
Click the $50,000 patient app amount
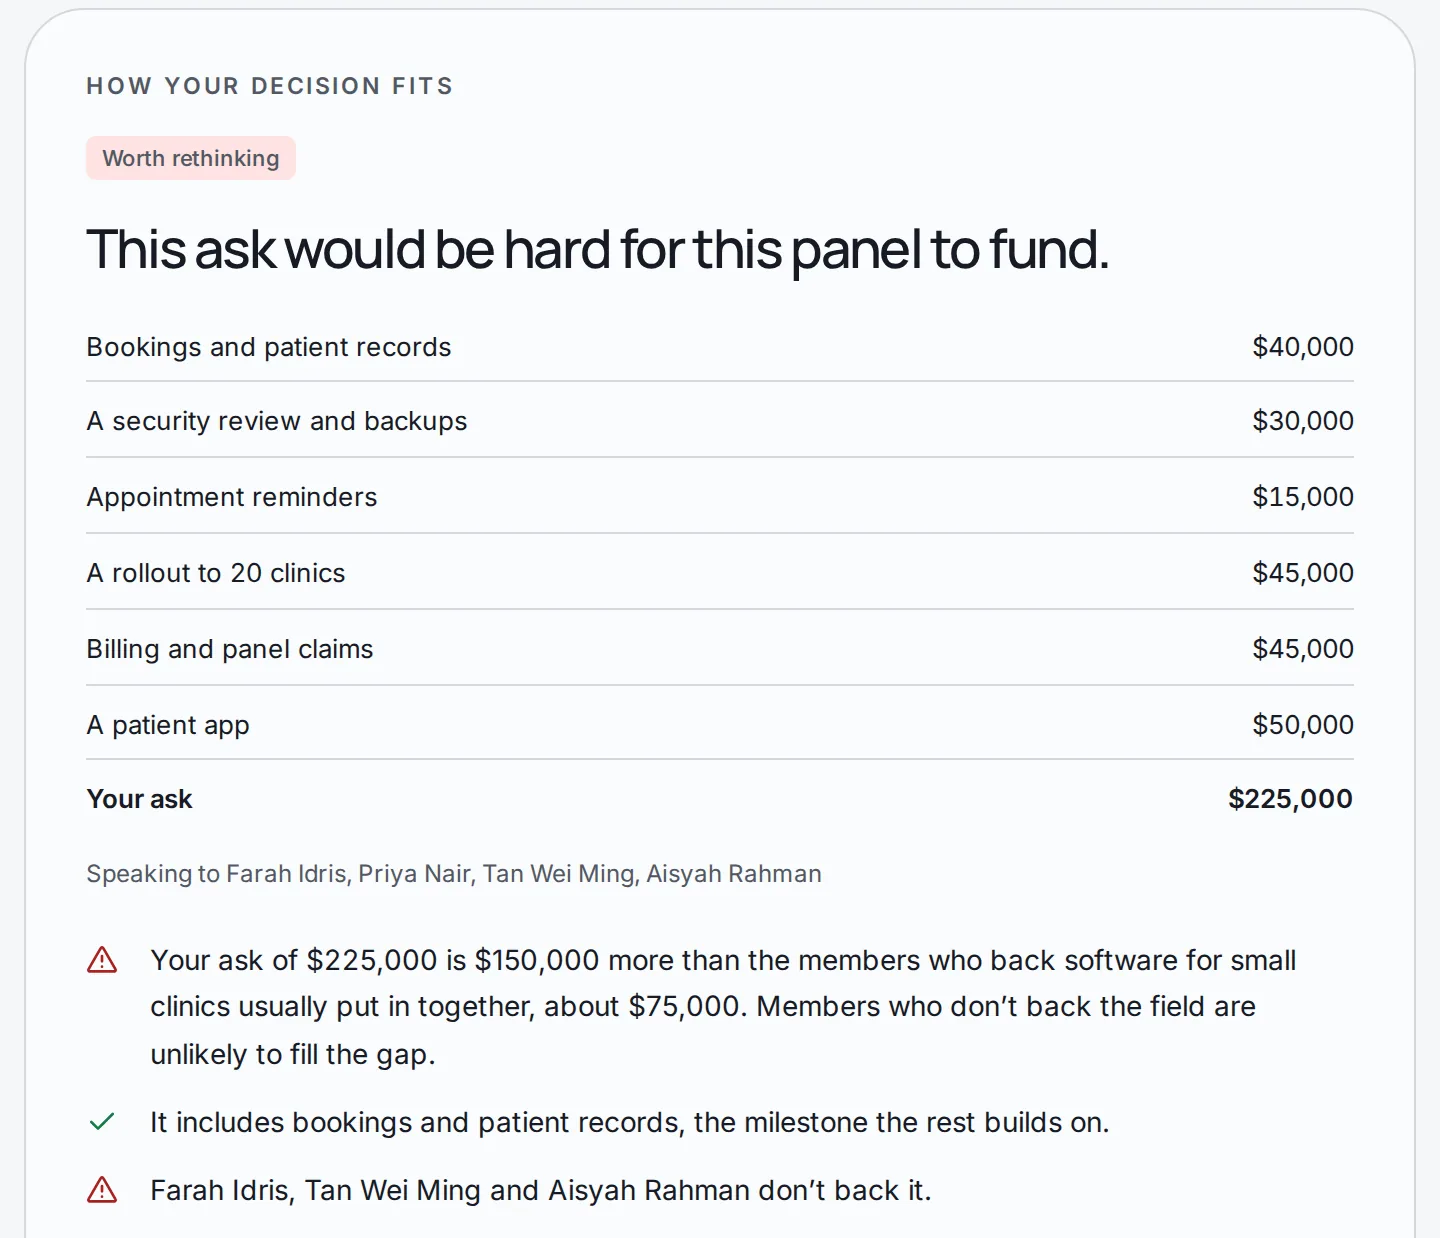click(1303, 724)
